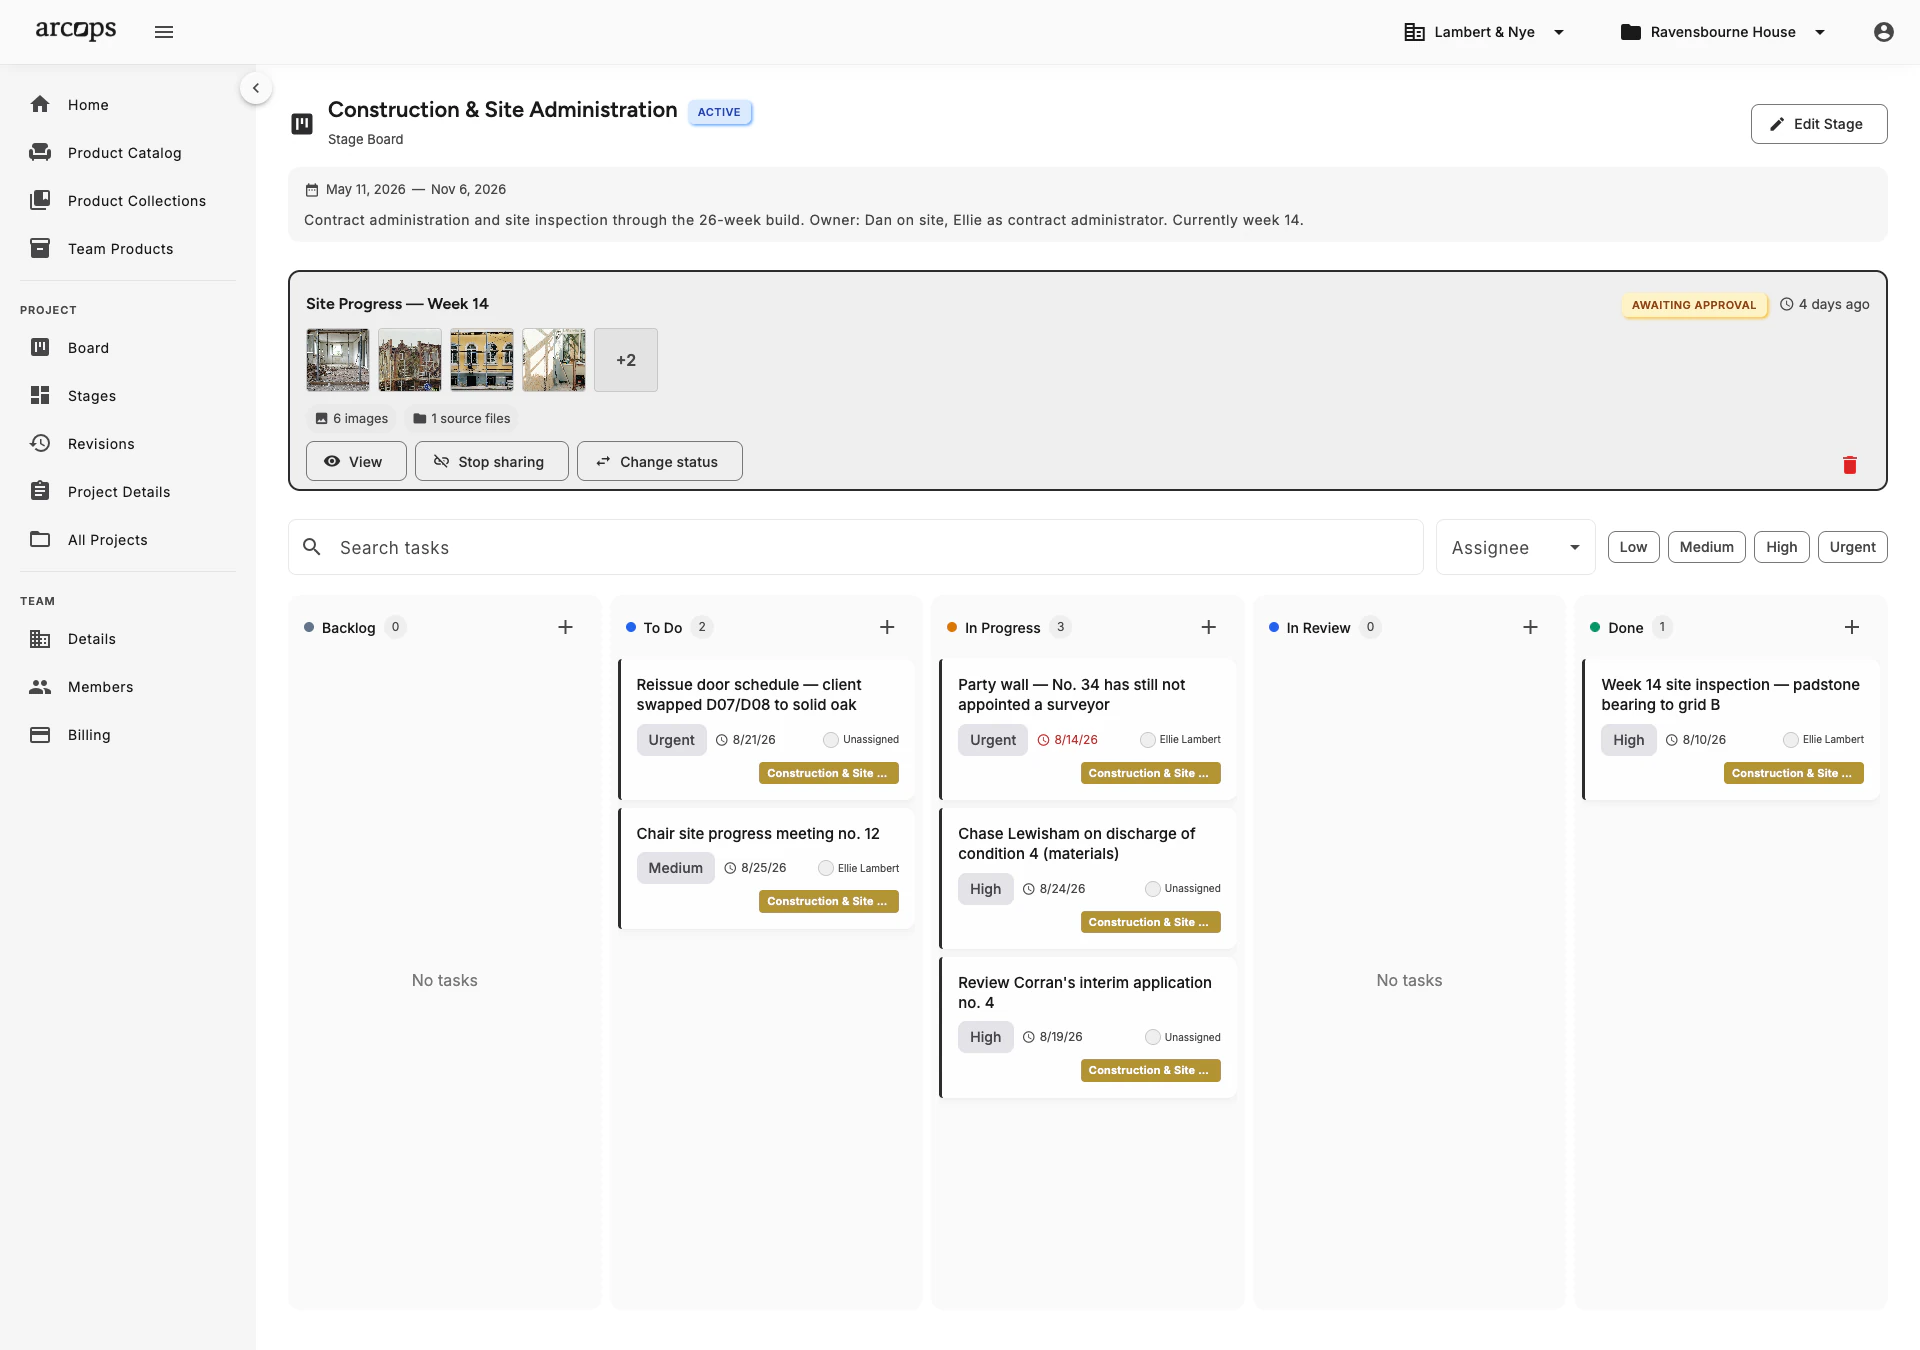Click the View button
Image resolution: width=1920 pixels, height=1350 pixels.
tap(356, 461)
